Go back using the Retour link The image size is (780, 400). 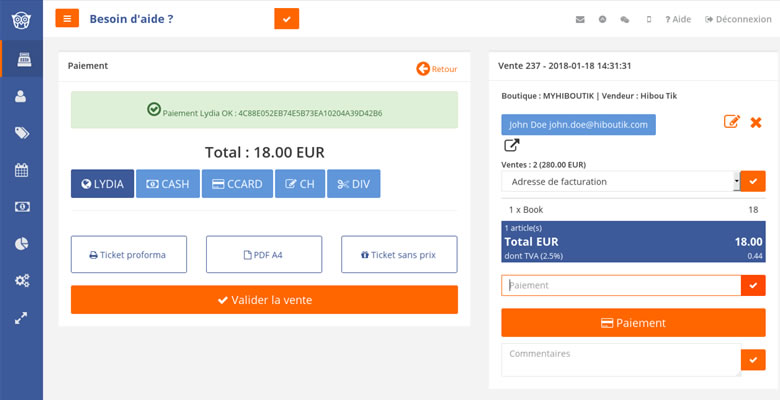(x=437, y=69)
